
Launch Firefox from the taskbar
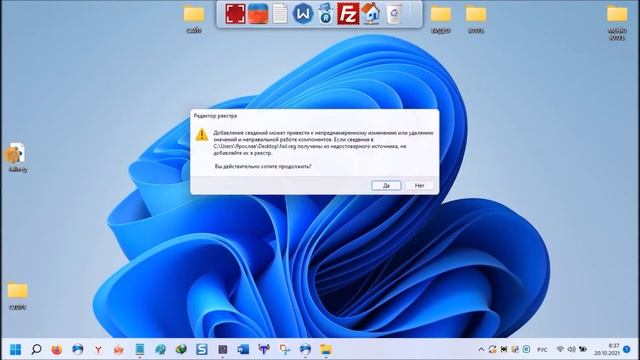pyautogui.click(x=57, y=349)
